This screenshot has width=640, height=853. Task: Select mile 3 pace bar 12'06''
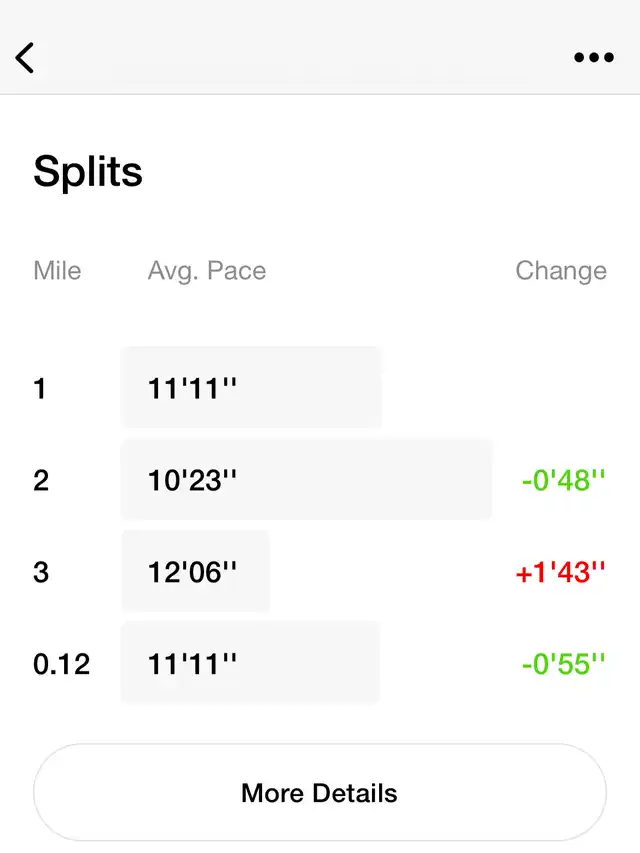[195, 571]
